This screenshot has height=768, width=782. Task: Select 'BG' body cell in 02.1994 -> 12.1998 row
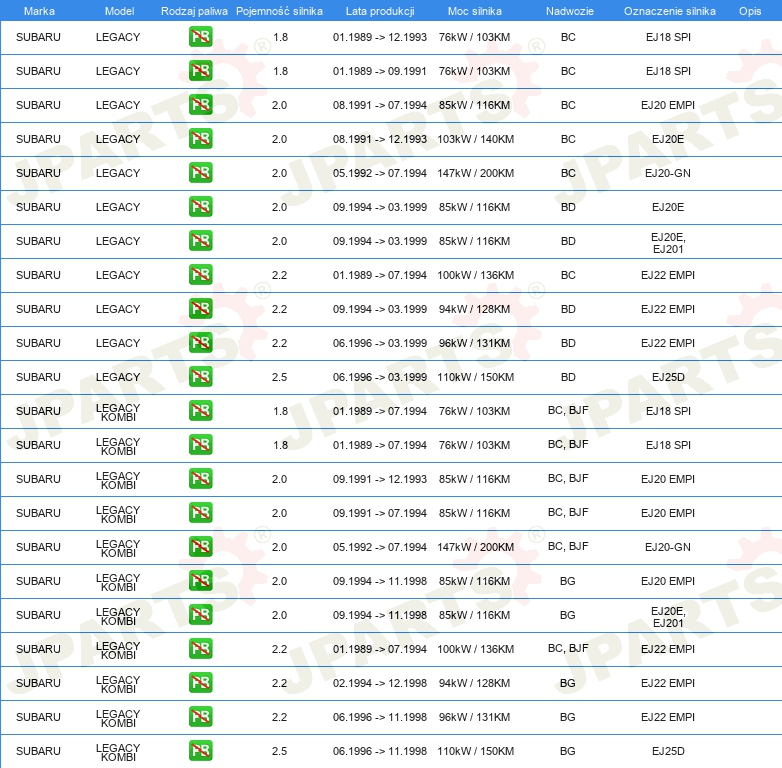click(568, 683)
